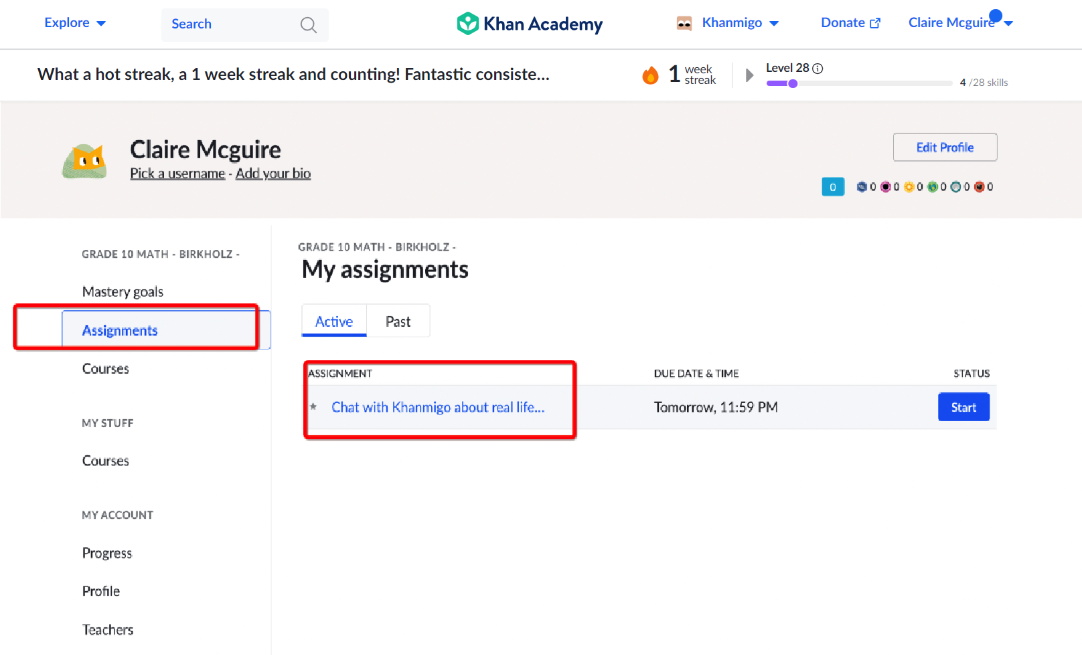Screen dimensions: 1082x655
Task: Switch to the Past assignments tab
Action: click(398, 322)
